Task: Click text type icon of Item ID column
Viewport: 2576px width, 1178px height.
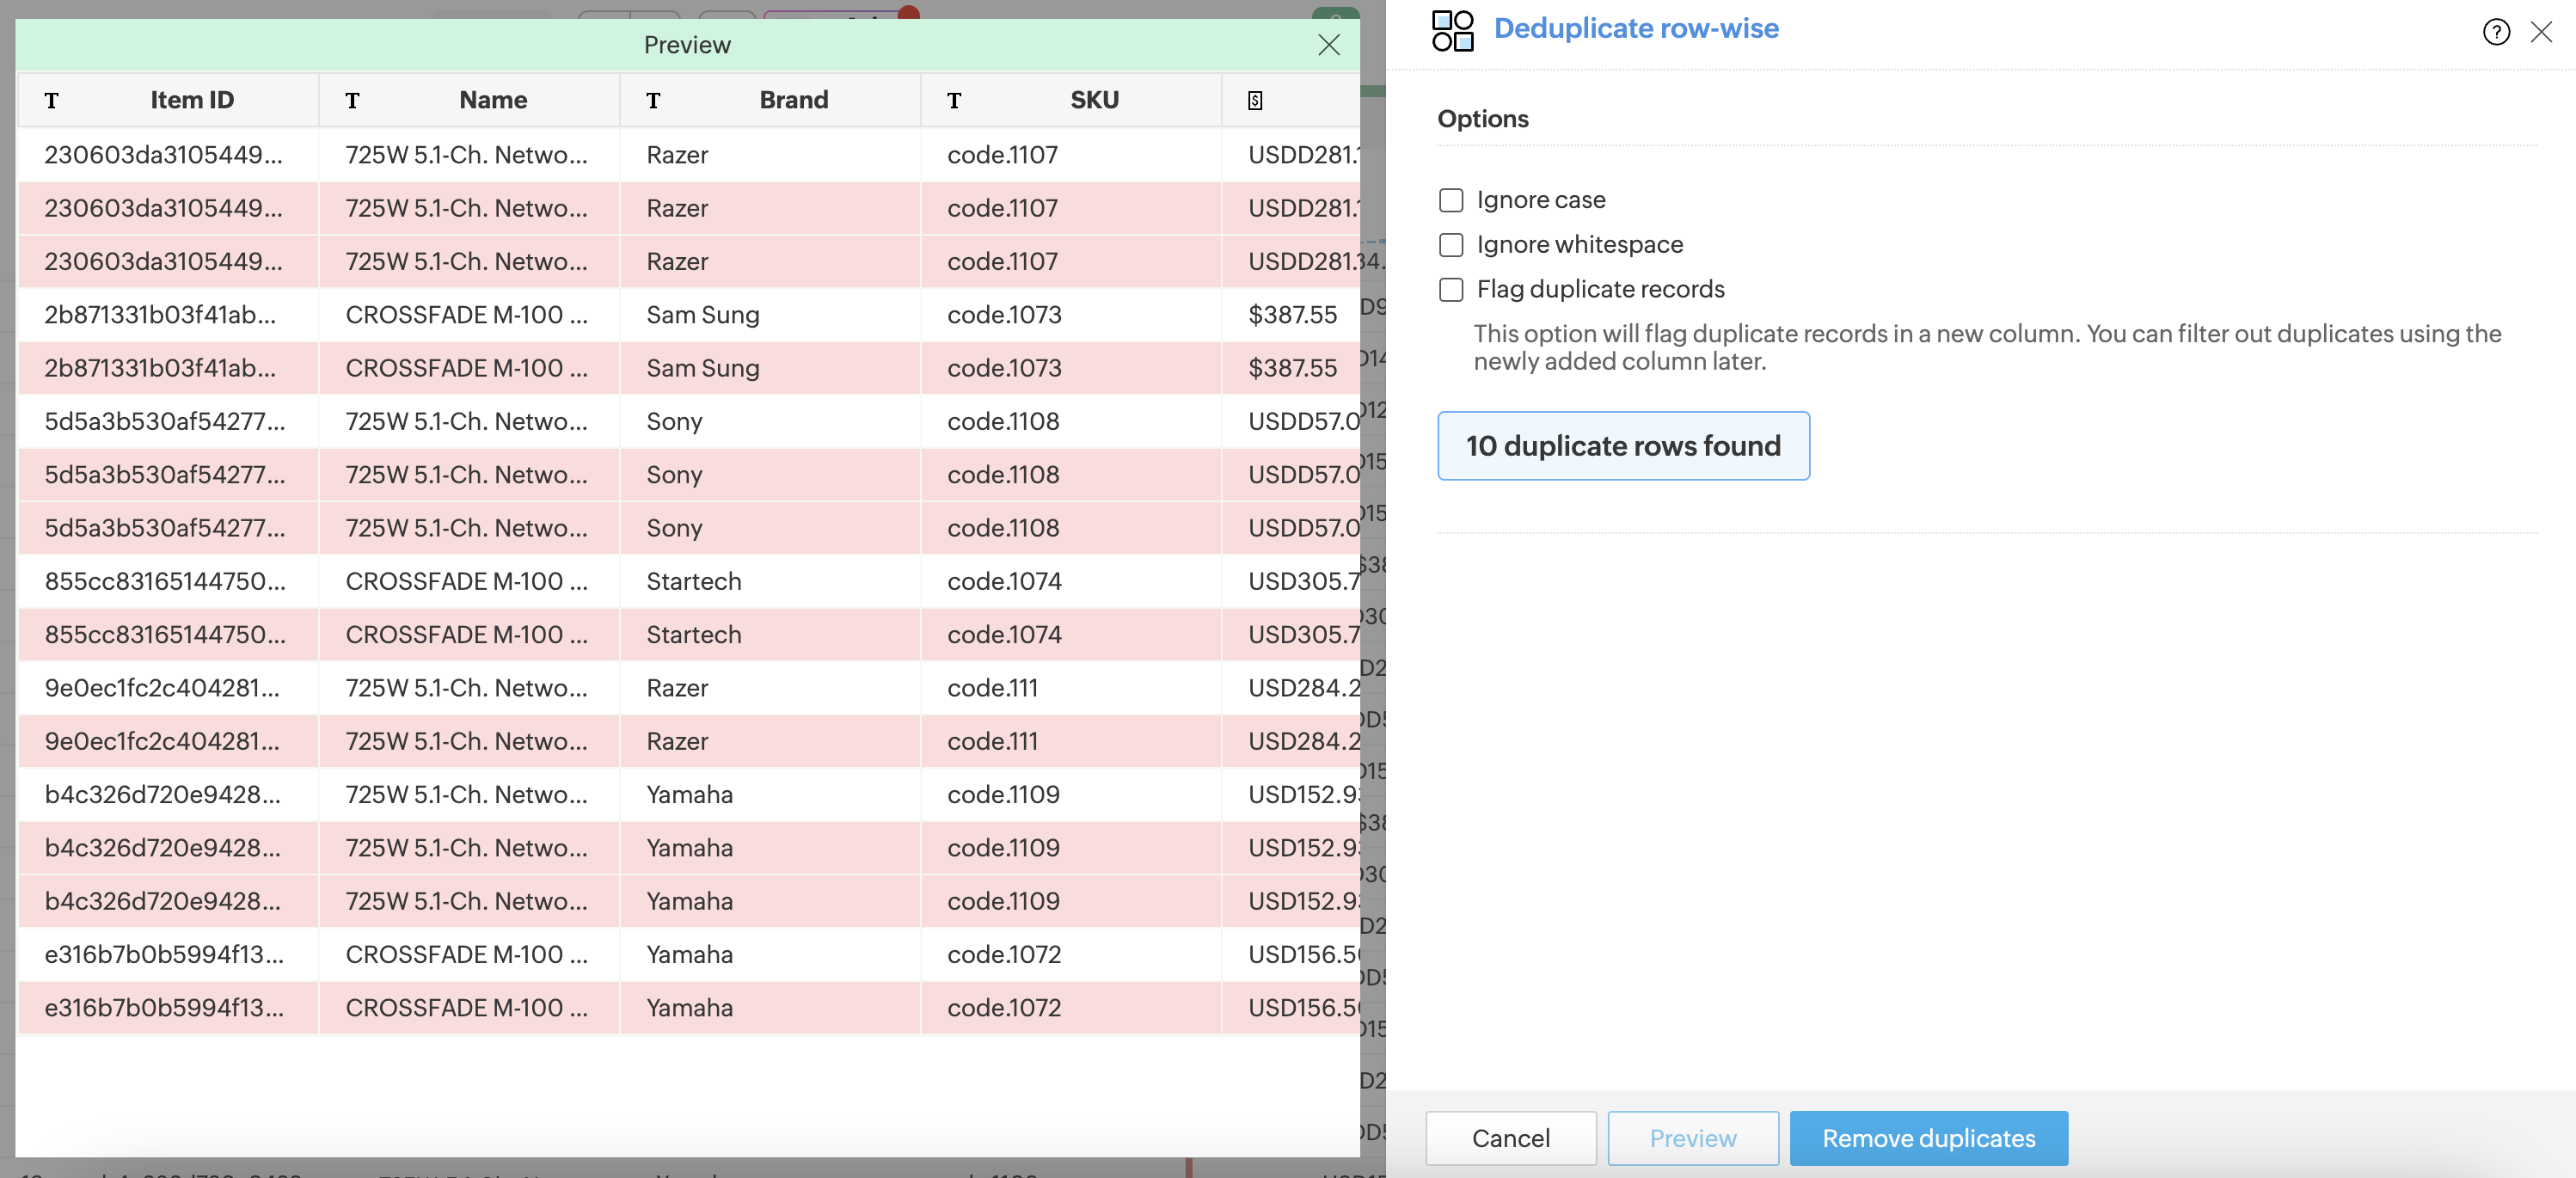Action: click(52, 101)
